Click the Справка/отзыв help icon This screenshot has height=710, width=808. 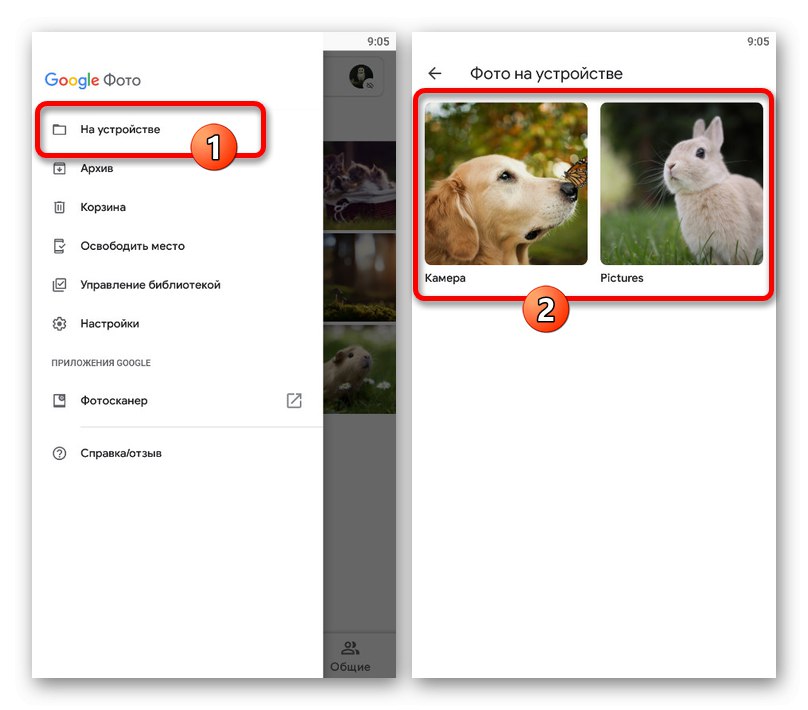click(62, 453)
